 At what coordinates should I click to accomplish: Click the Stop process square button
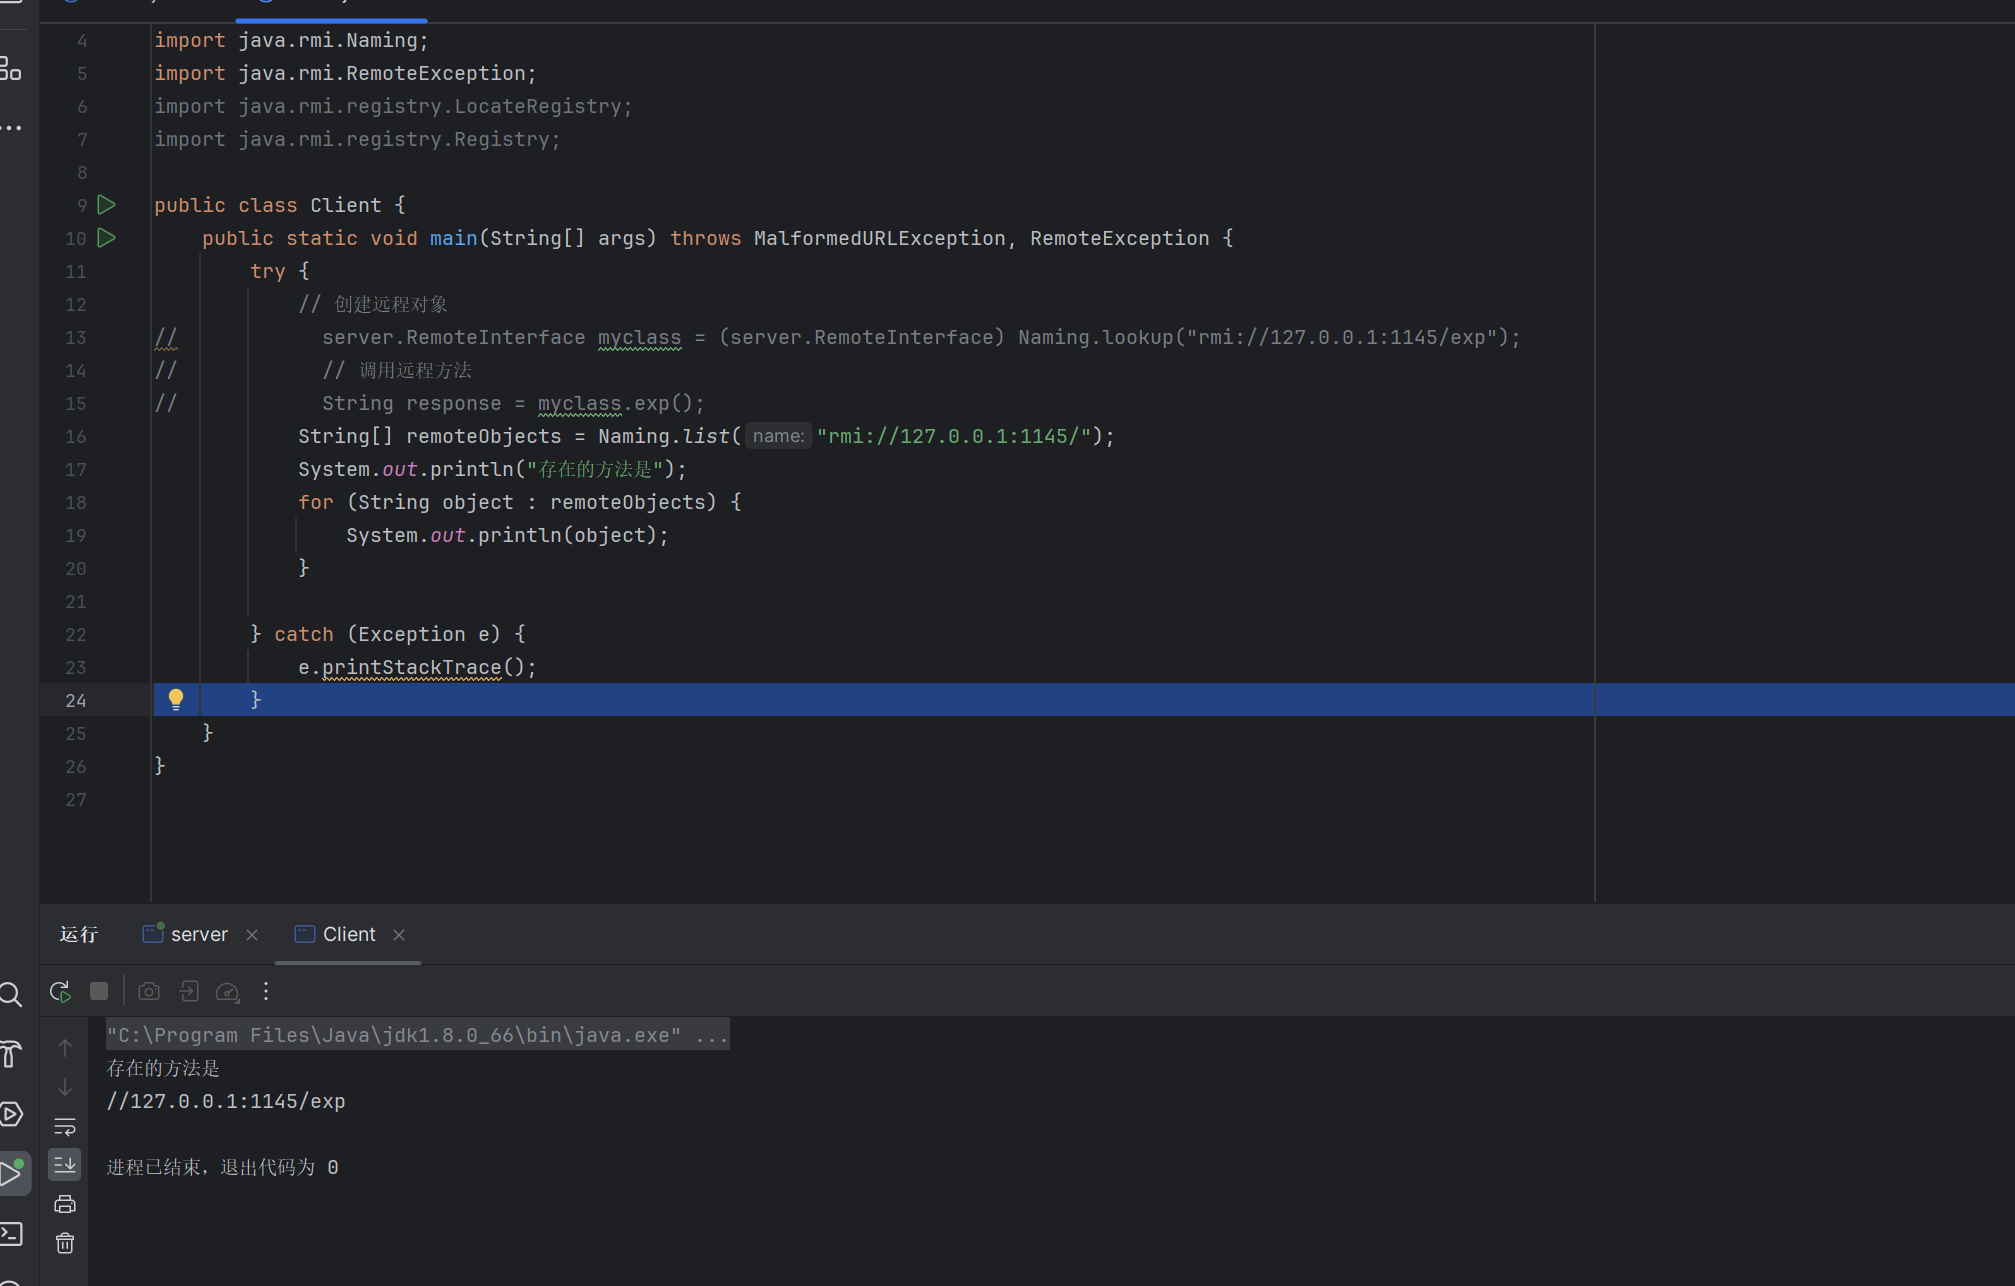click(99, 991)
